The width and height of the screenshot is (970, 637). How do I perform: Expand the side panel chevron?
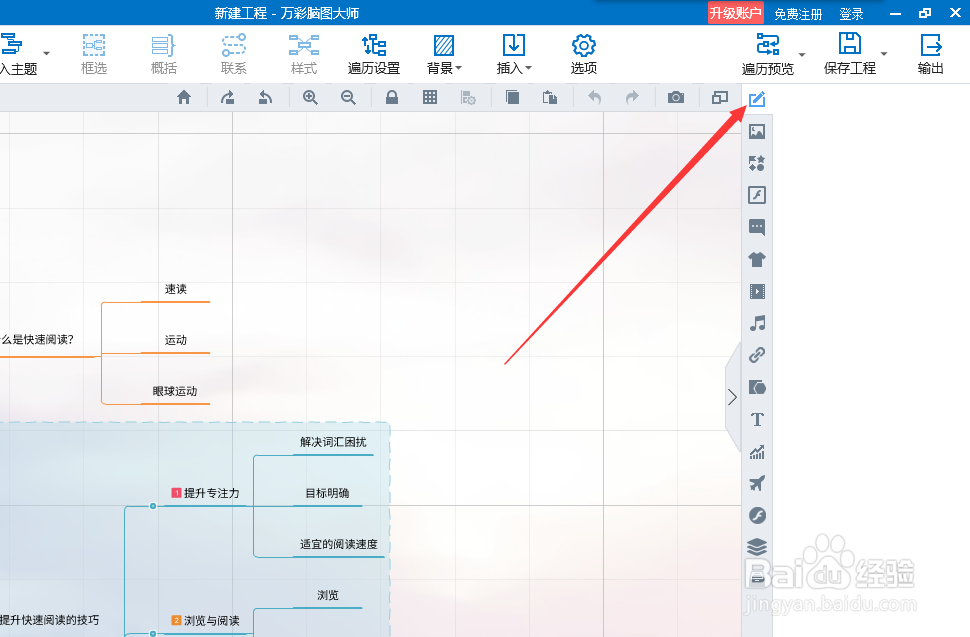[732, 397]
